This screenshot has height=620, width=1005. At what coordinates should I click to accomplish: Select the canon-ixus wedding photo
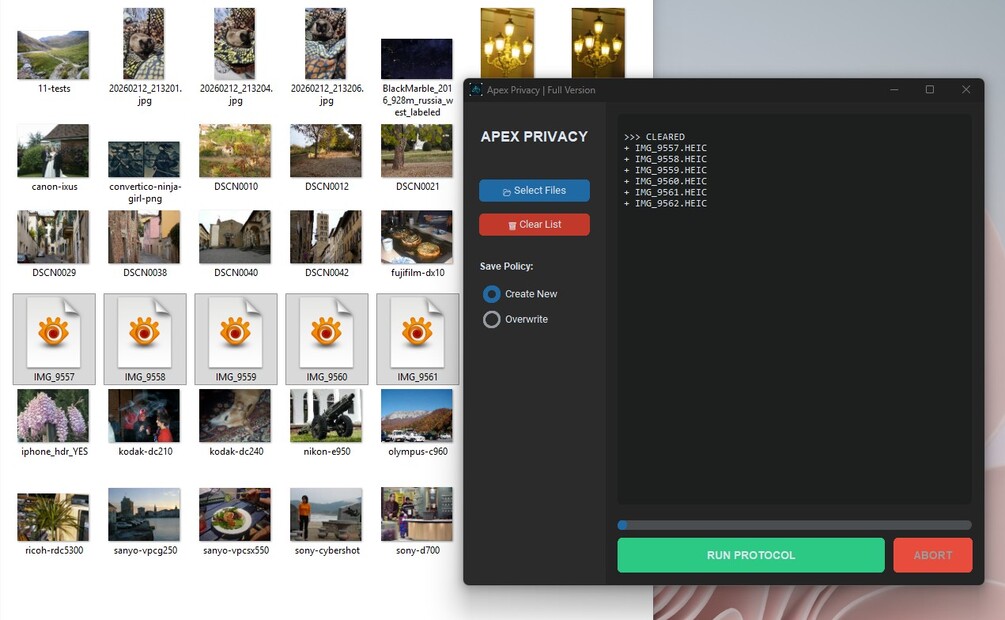(53, 151)
